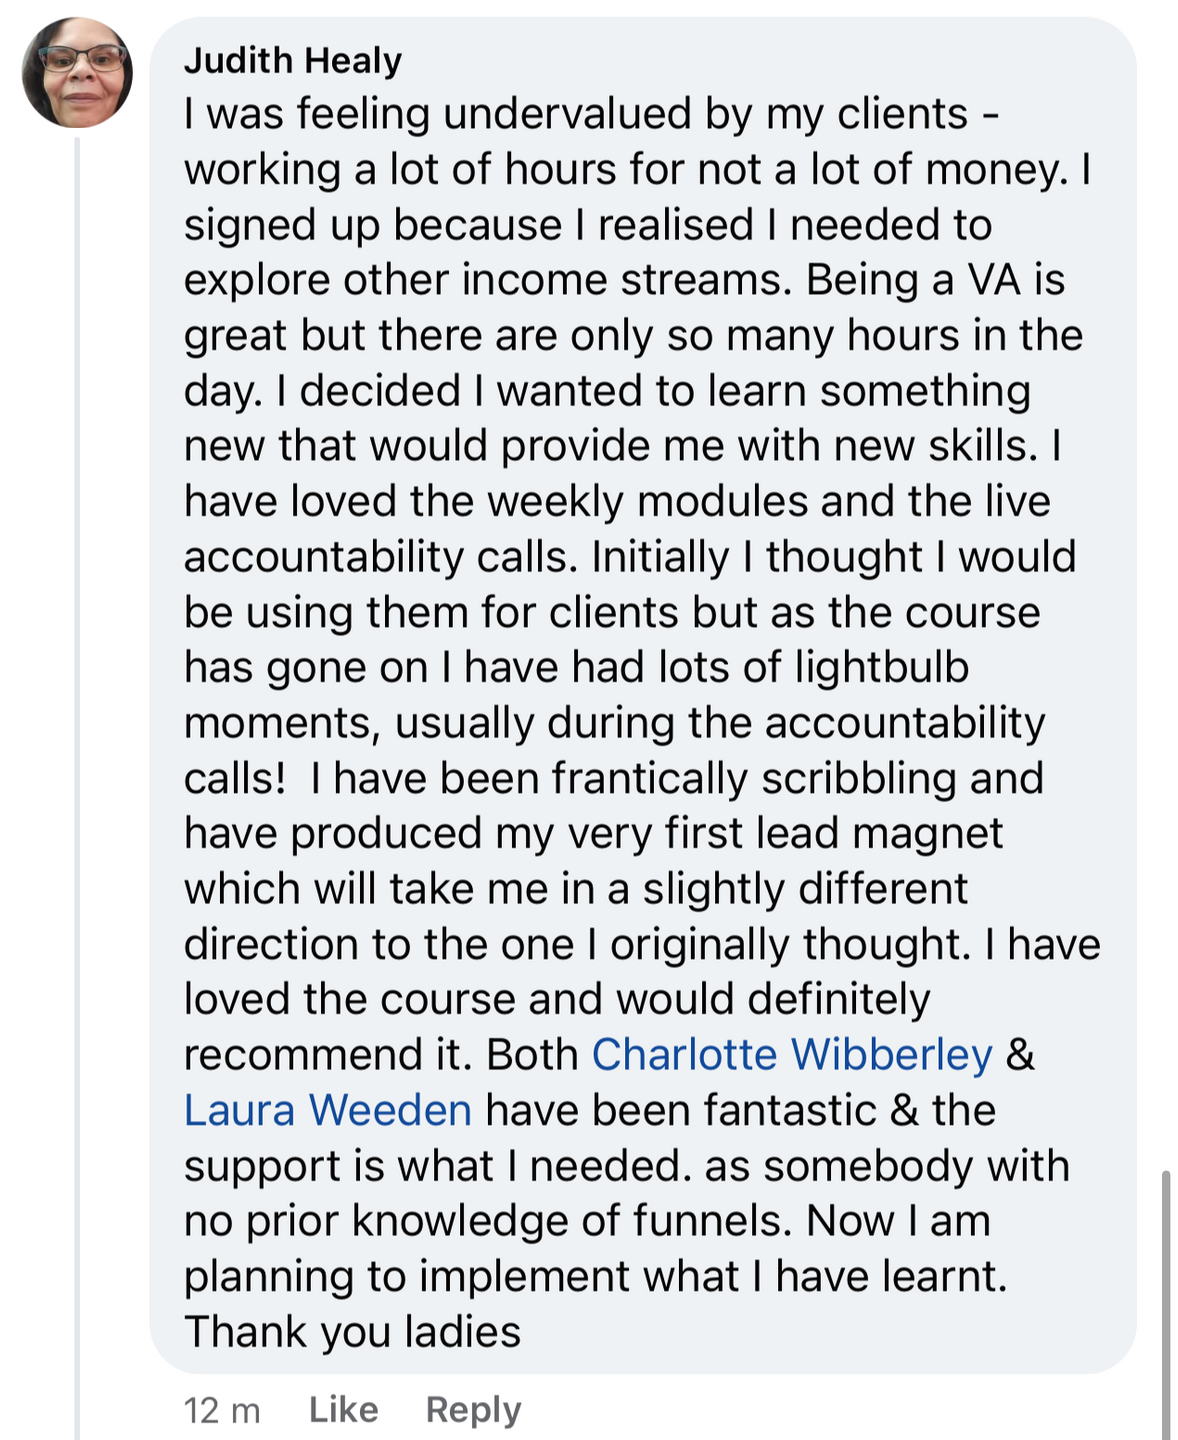This screenshot has height=1440, width=1178.
Task: Click the words 'Thank you ladies'
Action: 352,1332
